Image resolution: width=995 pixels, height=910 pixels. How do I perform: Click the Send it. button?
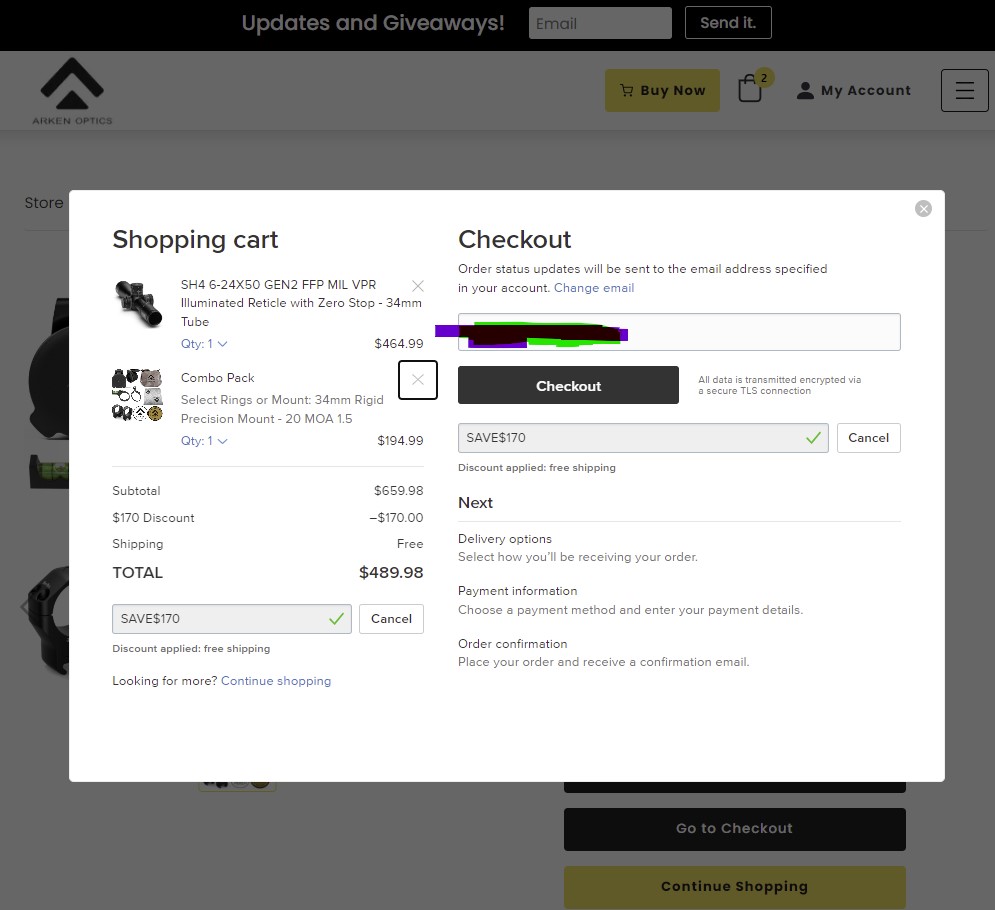[x=728, y=23]
